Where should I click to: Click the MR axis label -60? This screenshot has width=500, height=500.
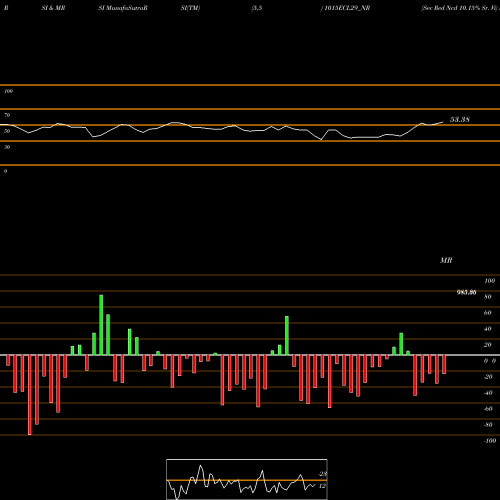[x=488, y=409]
